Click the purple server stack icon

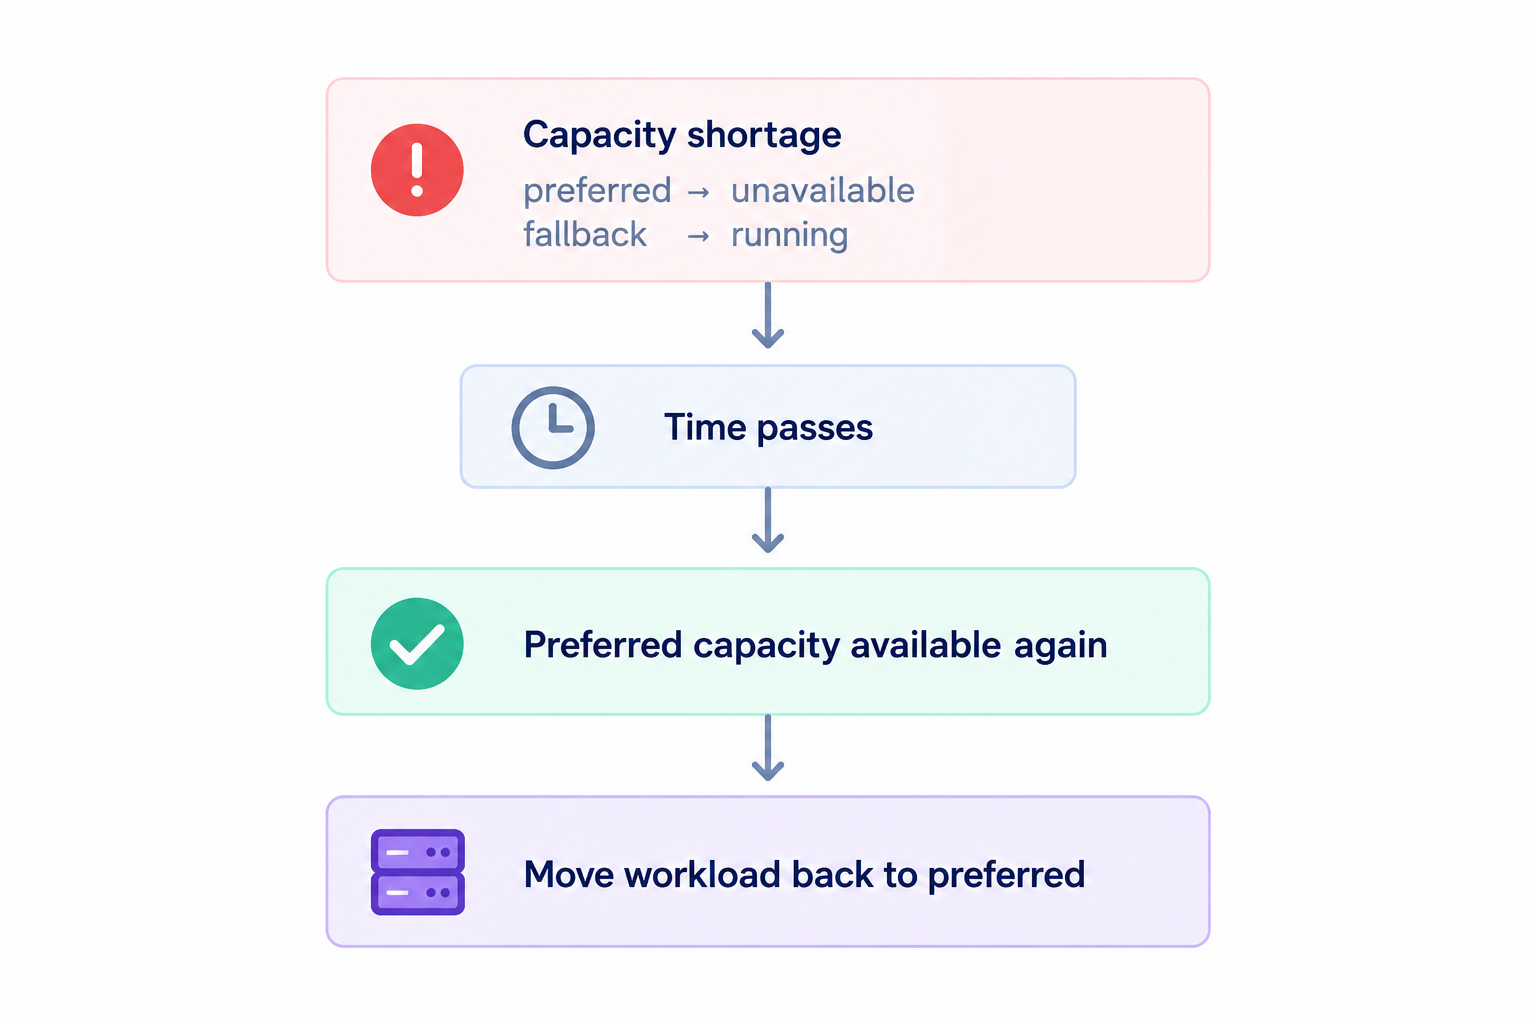pyautogui.click(x=418, y=872)
